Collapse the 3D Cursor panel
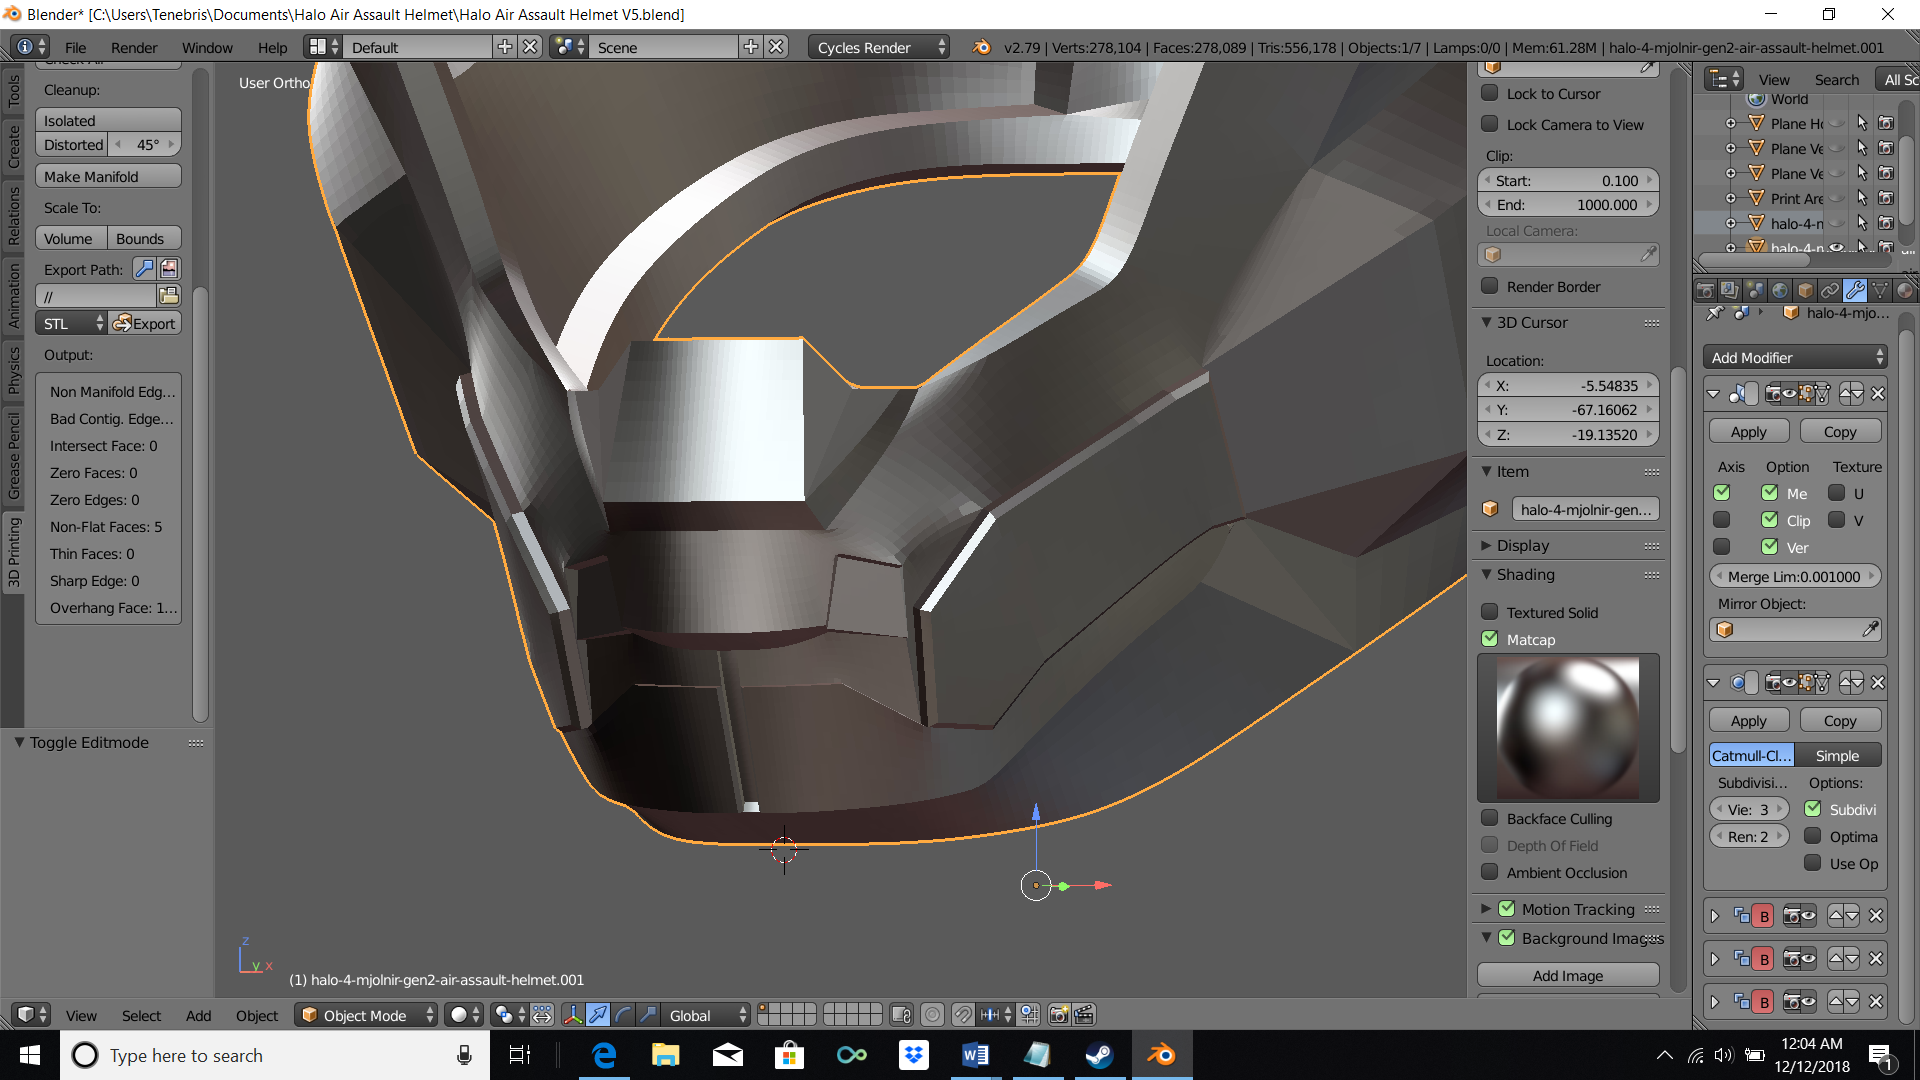1920x1080 pixels. tap(1487, 322)
